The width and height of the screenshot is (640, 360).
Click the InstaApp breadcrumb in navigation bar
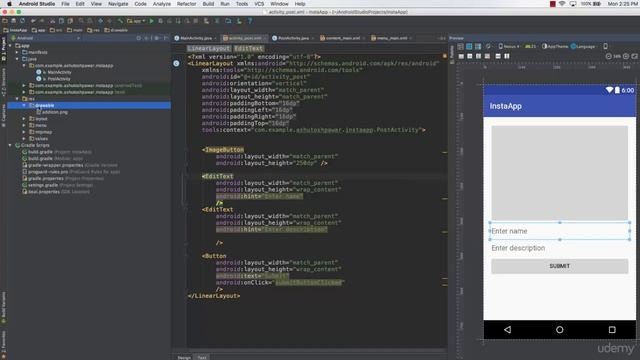15,30
